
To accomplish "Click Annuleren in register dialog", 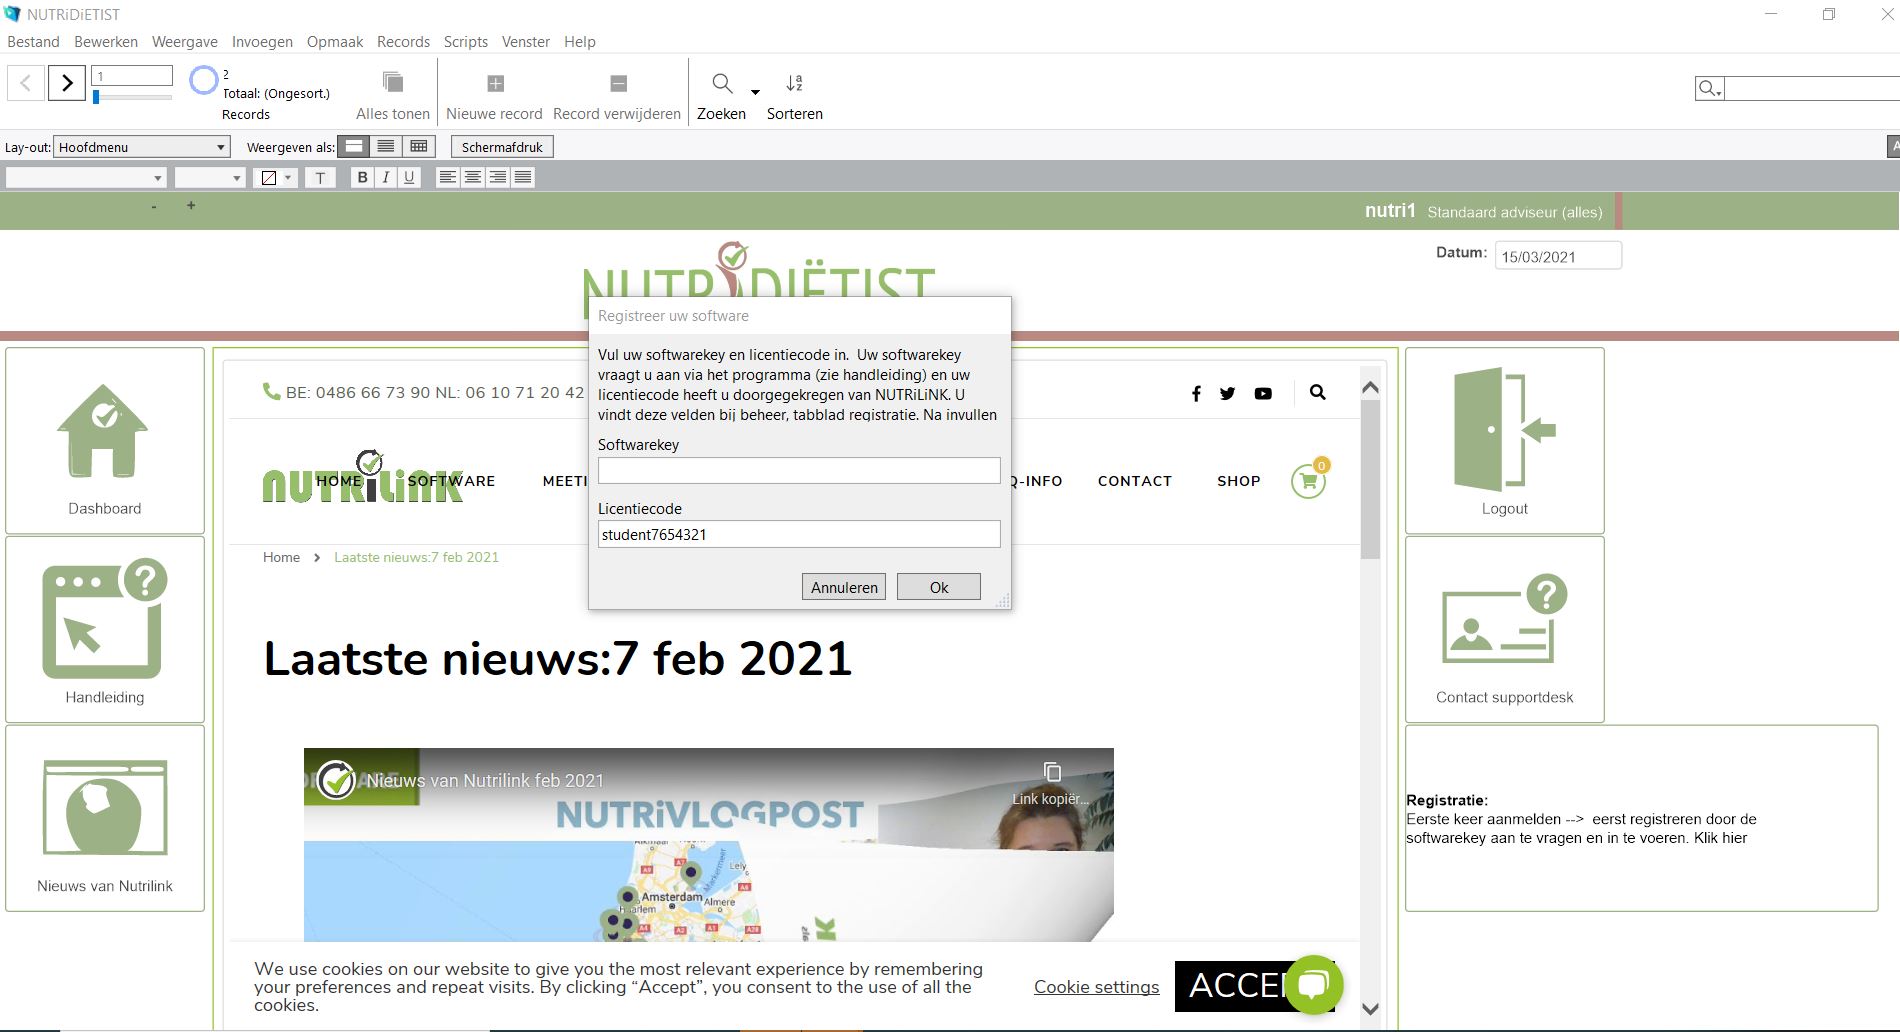I will tap(844, 587).
